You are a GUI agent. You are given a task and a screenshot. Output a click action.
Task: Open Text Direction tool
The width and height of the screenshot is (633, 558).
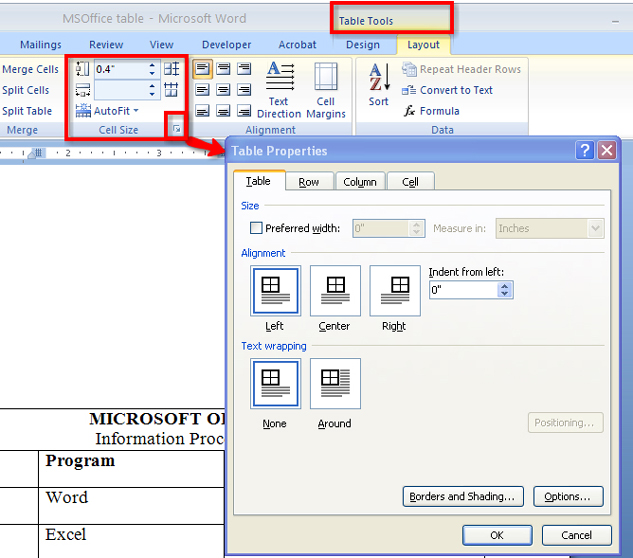tap(279, 90)
